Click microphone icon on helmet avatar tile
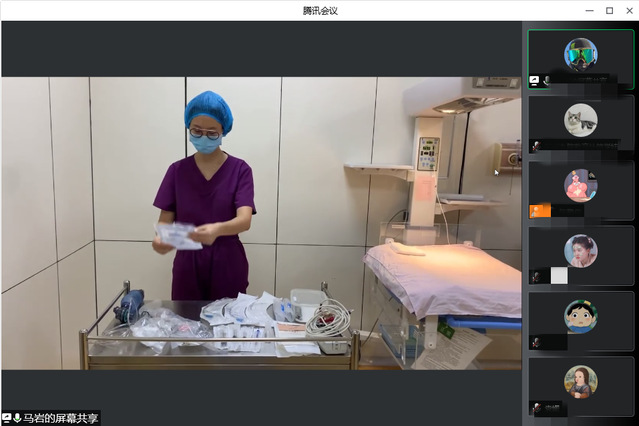Screen dimensions: 639x426 546,80
